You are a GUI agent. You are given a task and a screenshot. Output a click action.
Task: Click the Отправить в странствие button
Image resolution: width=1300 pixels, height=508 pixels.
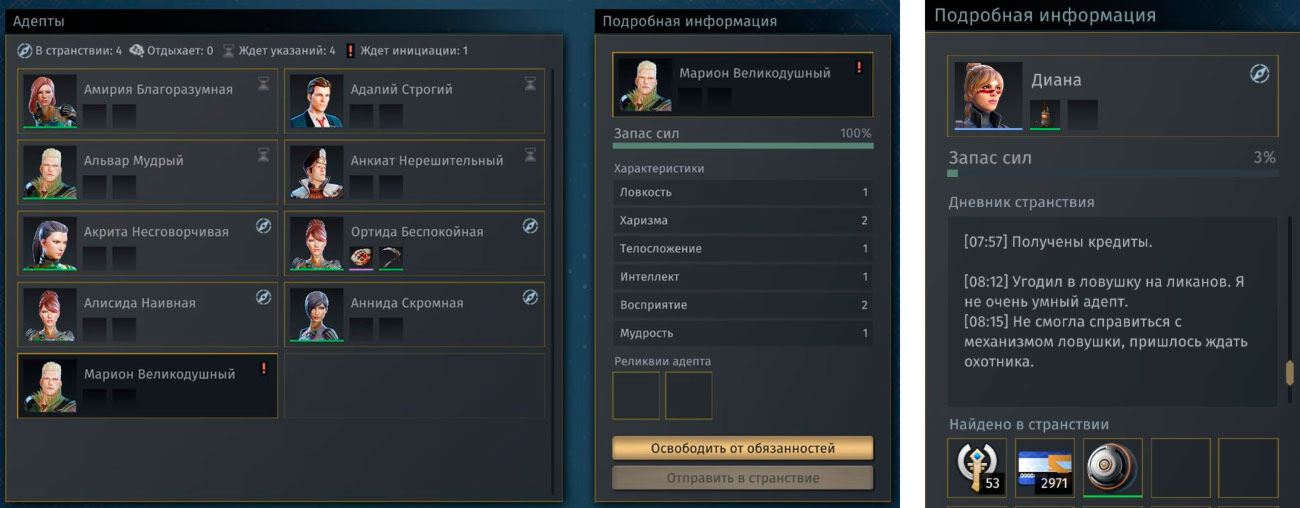pyautogui.click(x=743, y=478)
